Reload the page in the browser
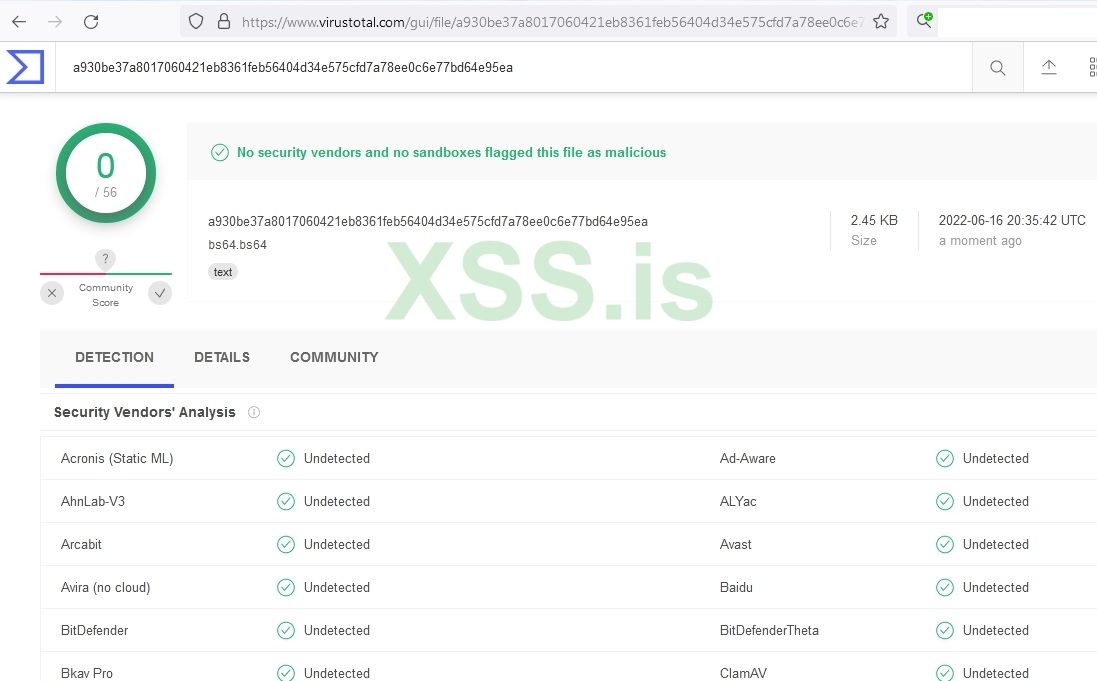 (x=91, y=21)
